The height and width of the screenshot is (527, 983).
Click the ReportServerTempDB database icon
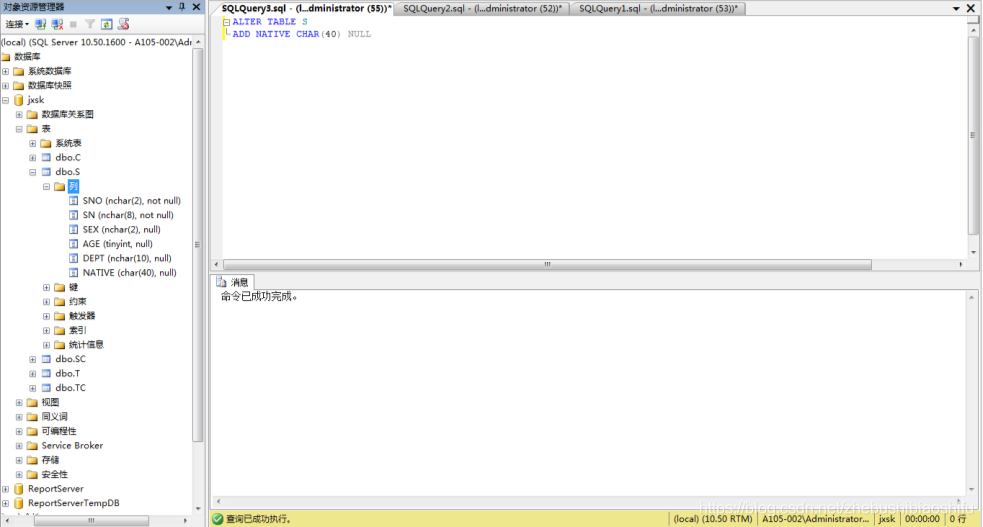click(x=19, y=504)
